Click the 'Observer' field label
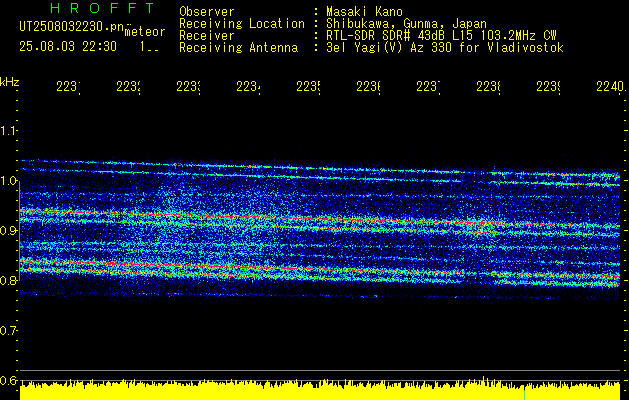The width and height of the screenshot is (629, 400). [x=207, y=11]
